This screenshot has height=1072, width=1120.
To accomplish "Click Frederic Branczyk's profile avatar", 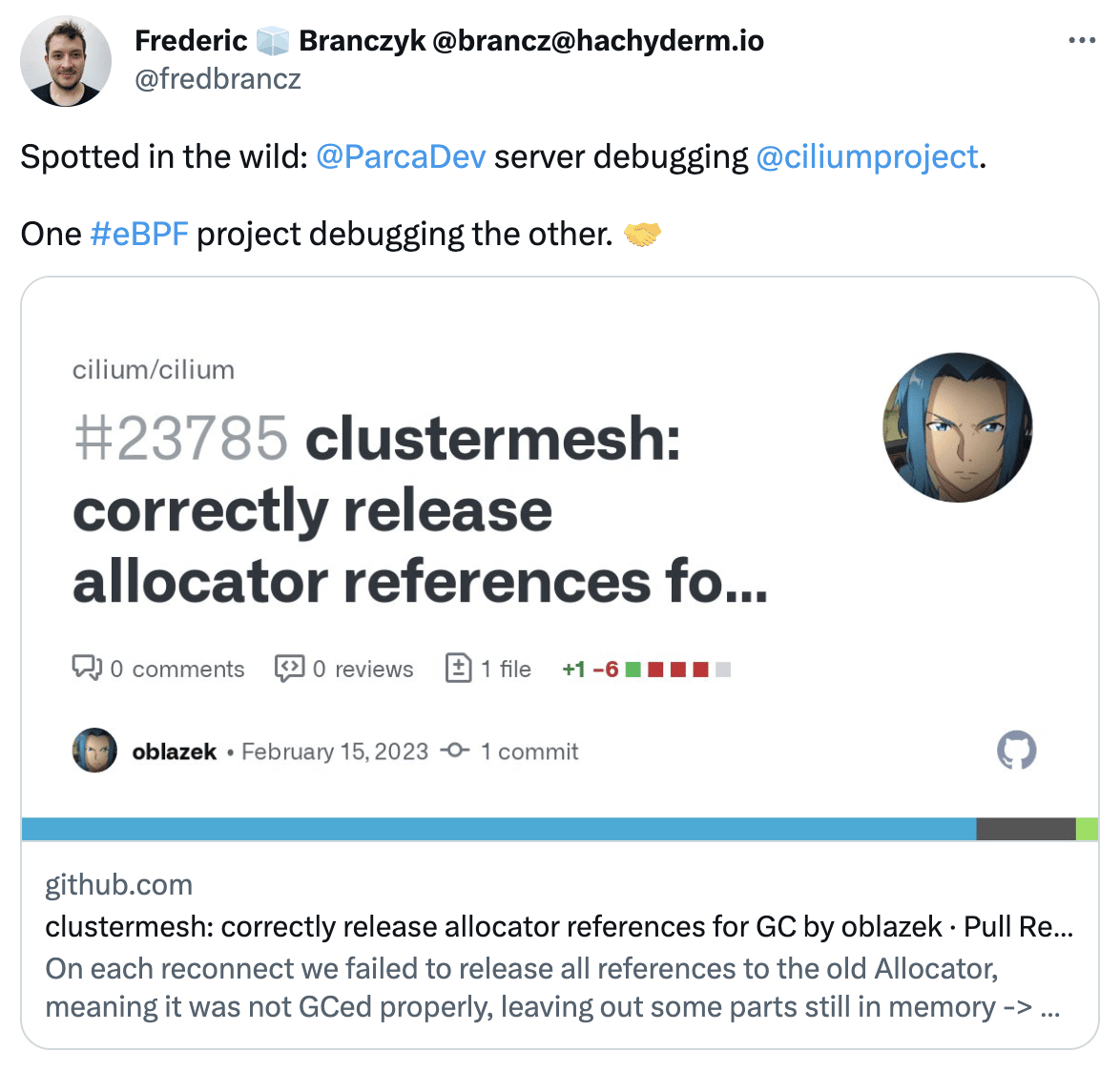I will (62, 62).
